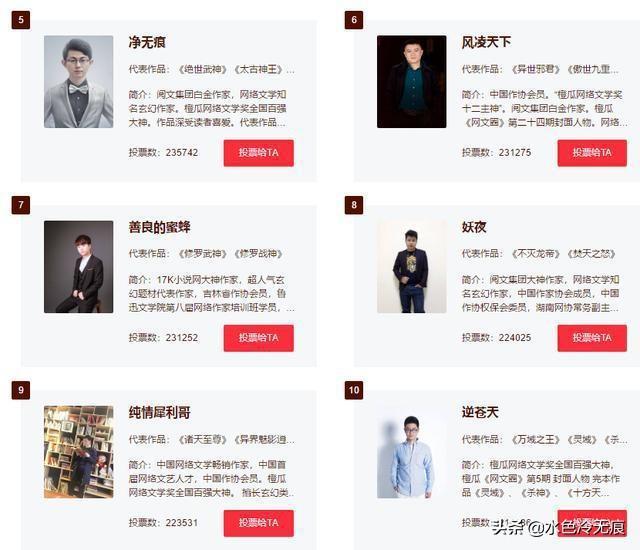View 善良的蜜蜂's portrait thumbnail
Viewport: 640px width, 550px height.
[x=79, y=267]
